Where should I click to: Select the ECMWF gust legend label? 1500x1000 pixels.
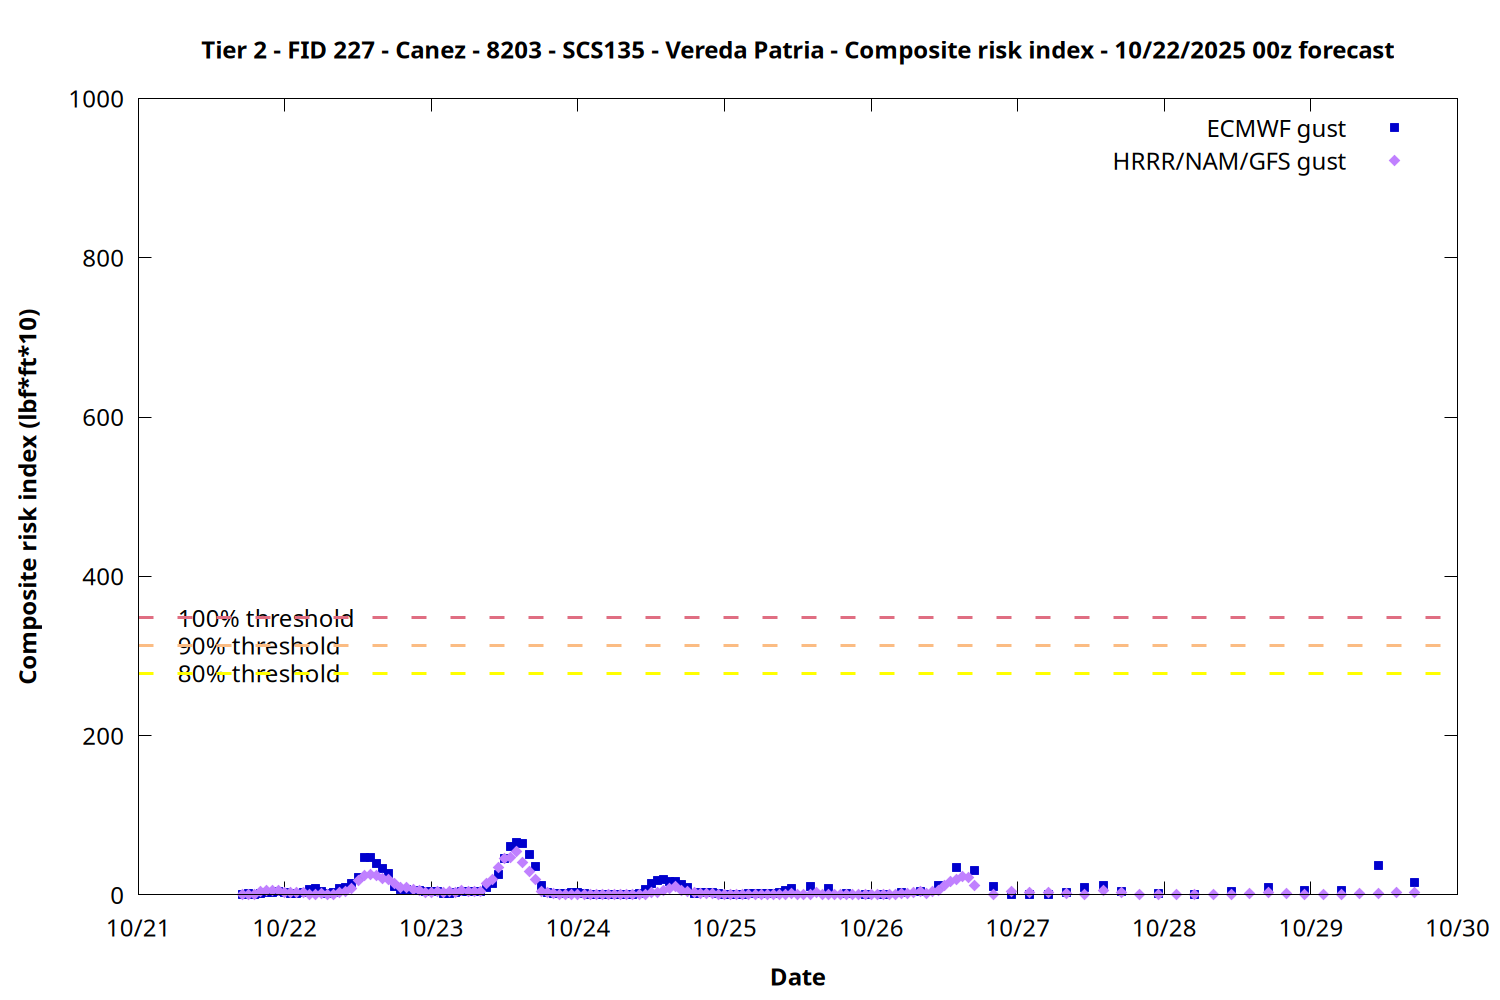click(1275, 129)
